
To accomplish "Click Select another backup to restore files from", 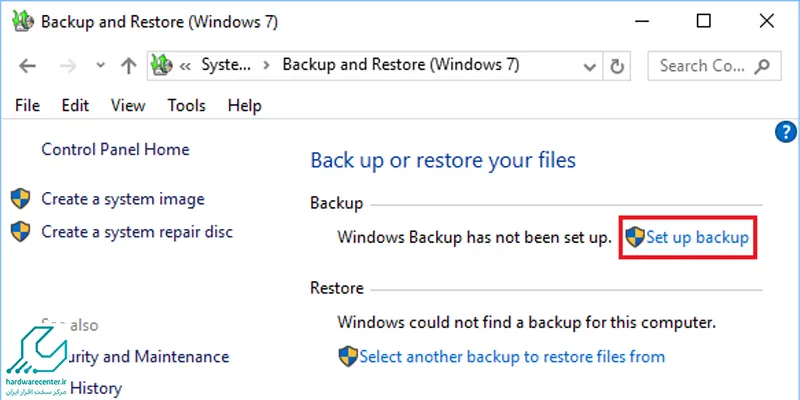I will [x=512, y=356].
